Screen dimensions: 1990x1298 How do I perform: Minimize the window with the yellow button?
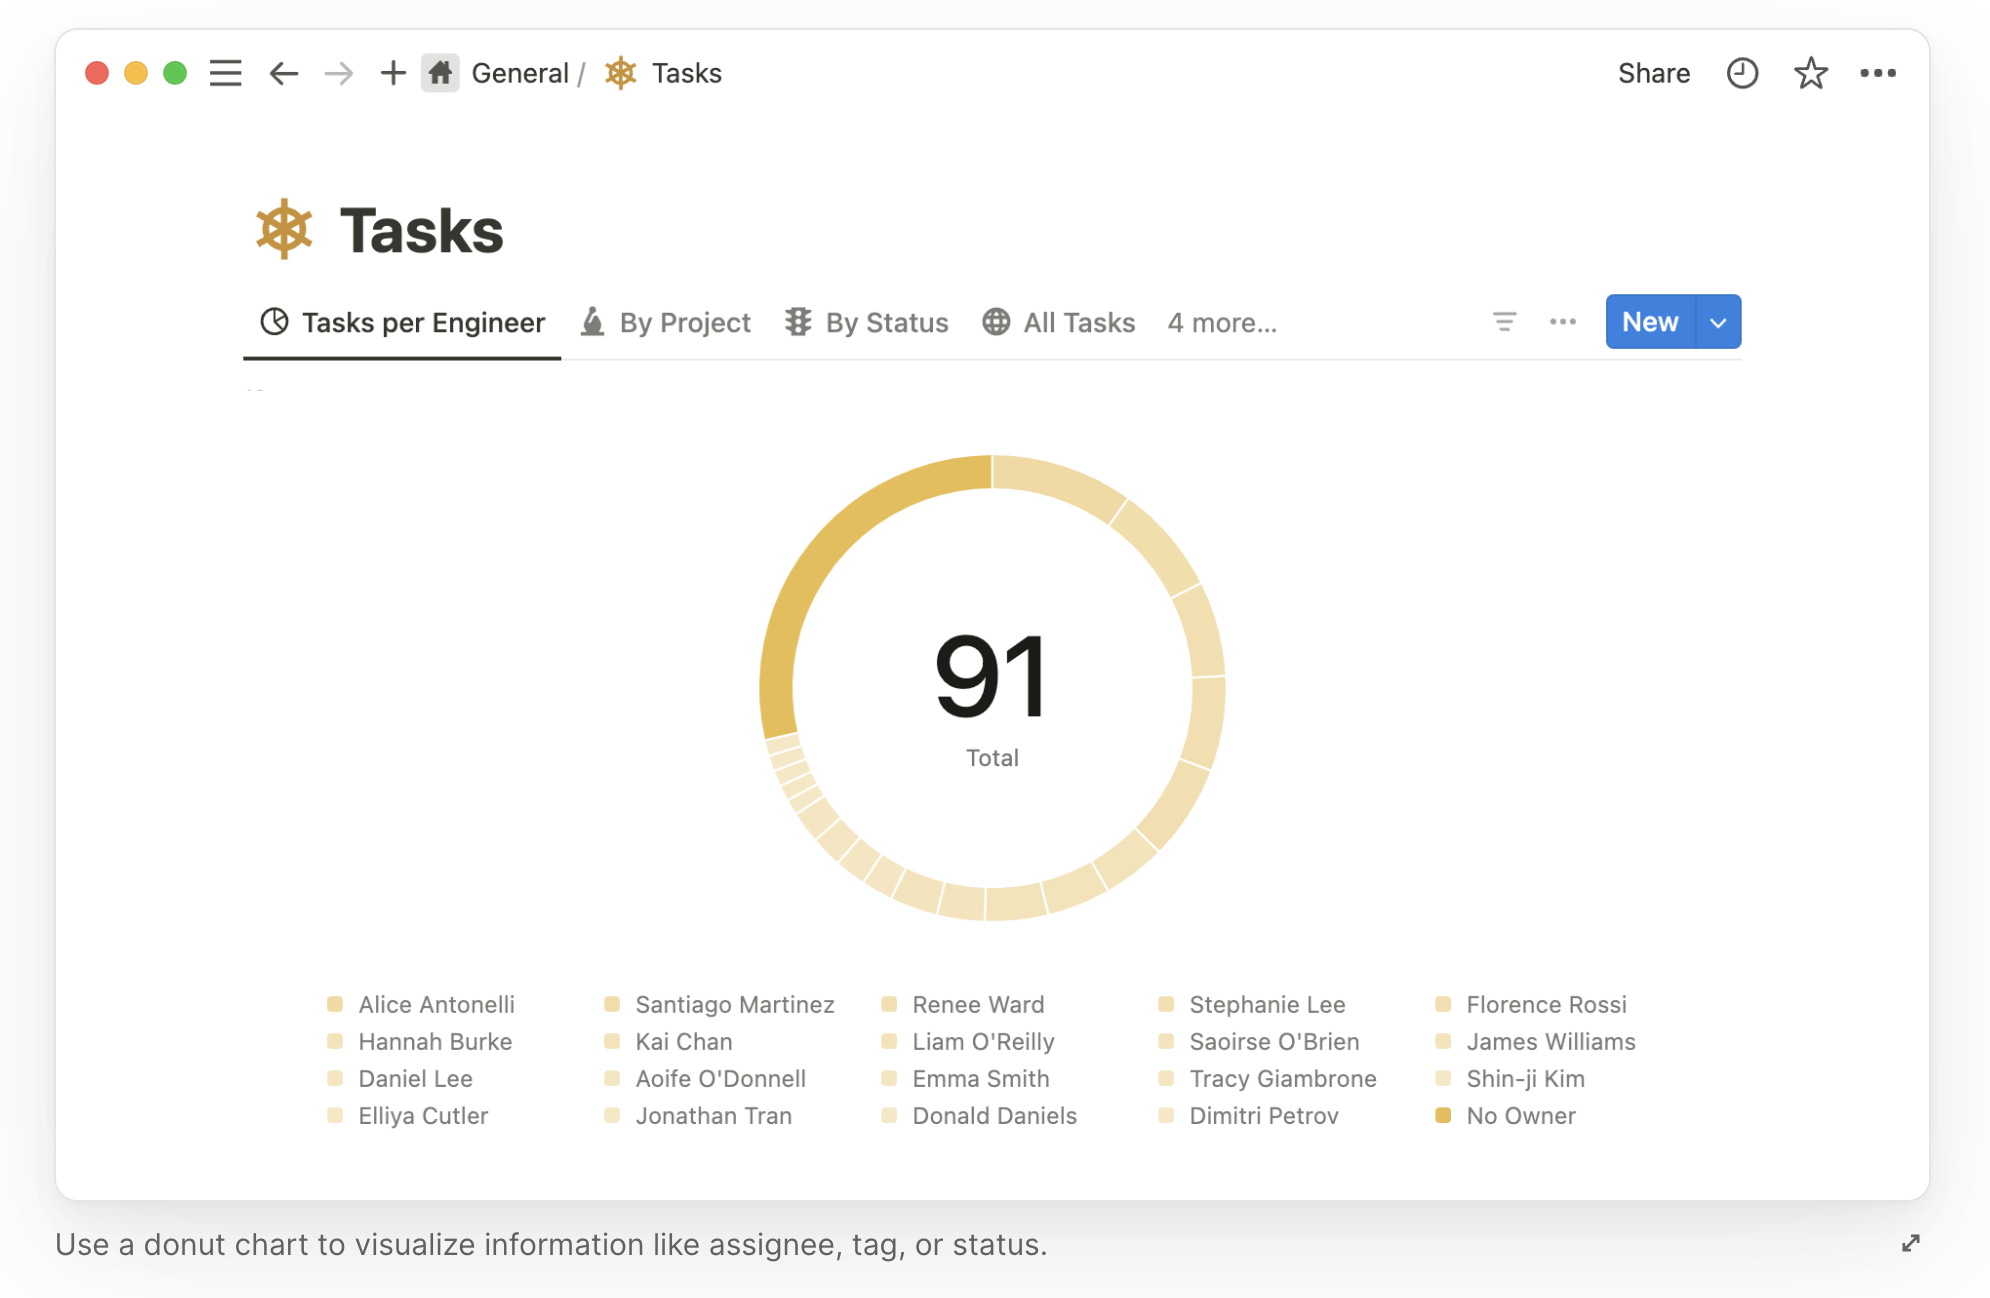click(x=136, y=73)
